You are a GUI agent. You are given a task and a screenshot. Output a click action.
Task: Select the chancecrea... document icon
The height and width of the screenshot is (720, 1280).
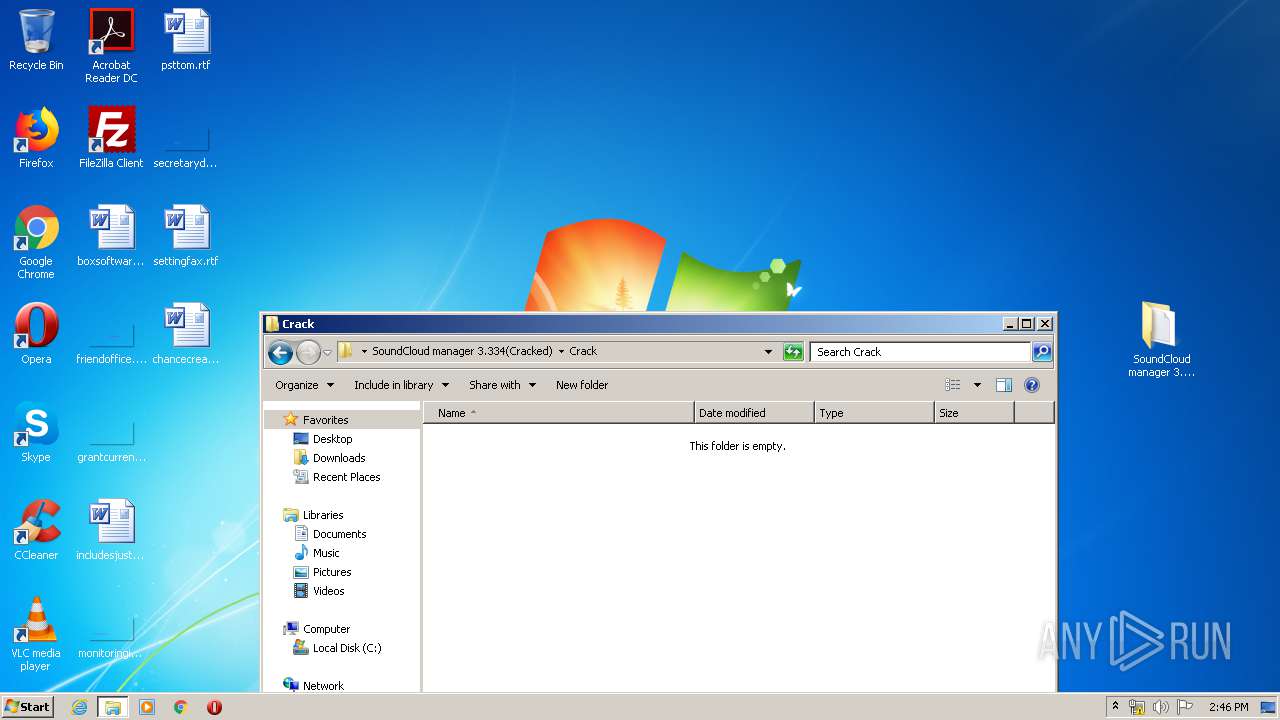[x=186, y=334]
